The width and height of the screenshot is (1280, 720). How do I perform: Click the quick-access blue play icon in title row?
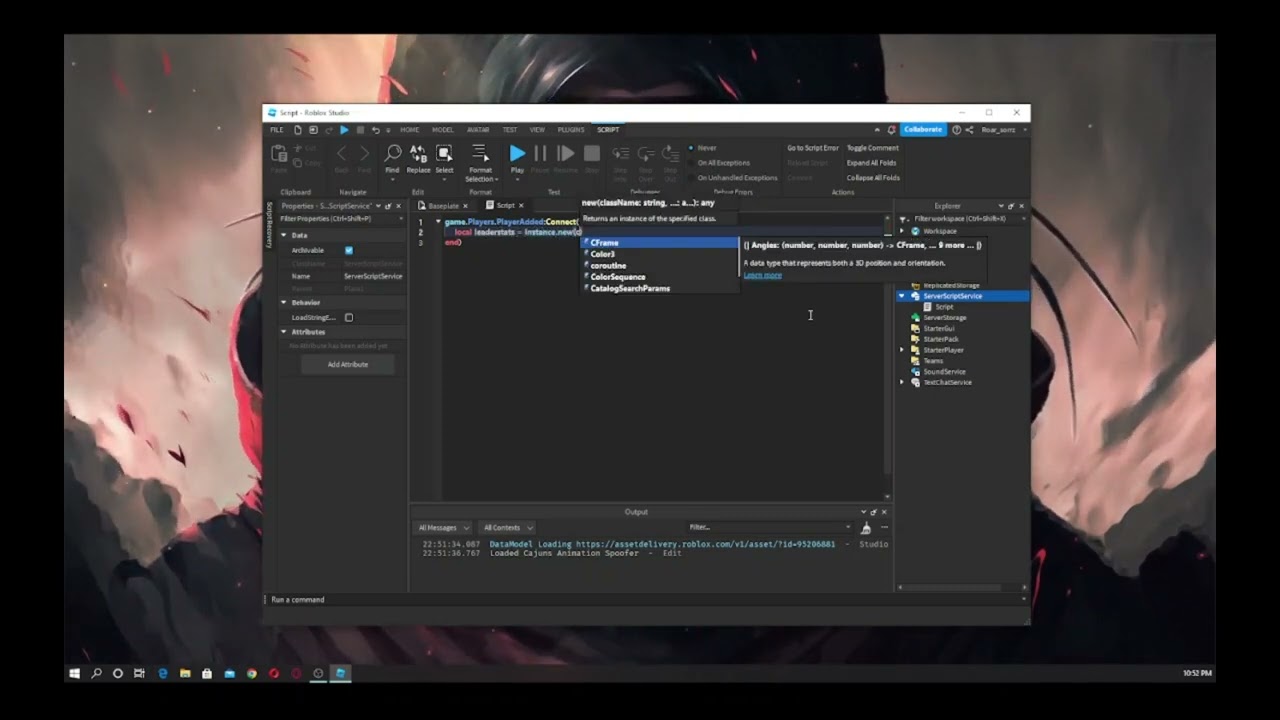point(344,130)
